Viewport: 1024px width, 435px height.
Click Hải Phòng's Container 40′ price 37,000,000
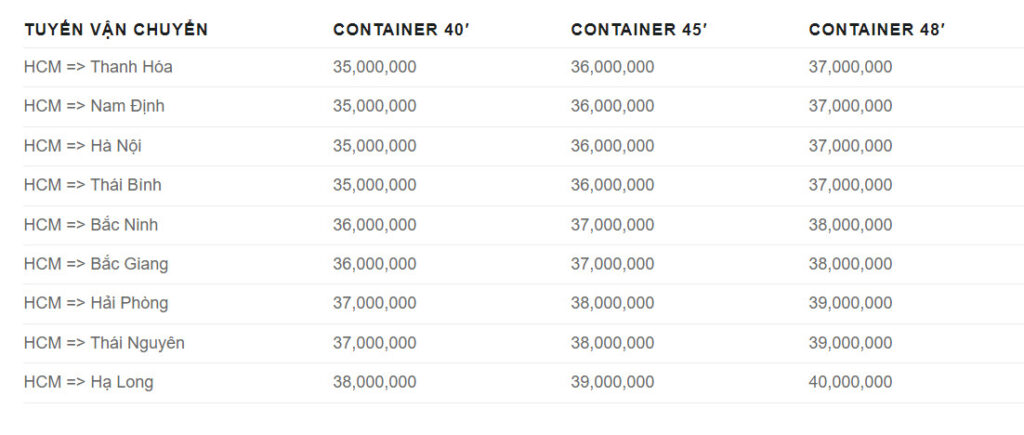coord(375,303)
